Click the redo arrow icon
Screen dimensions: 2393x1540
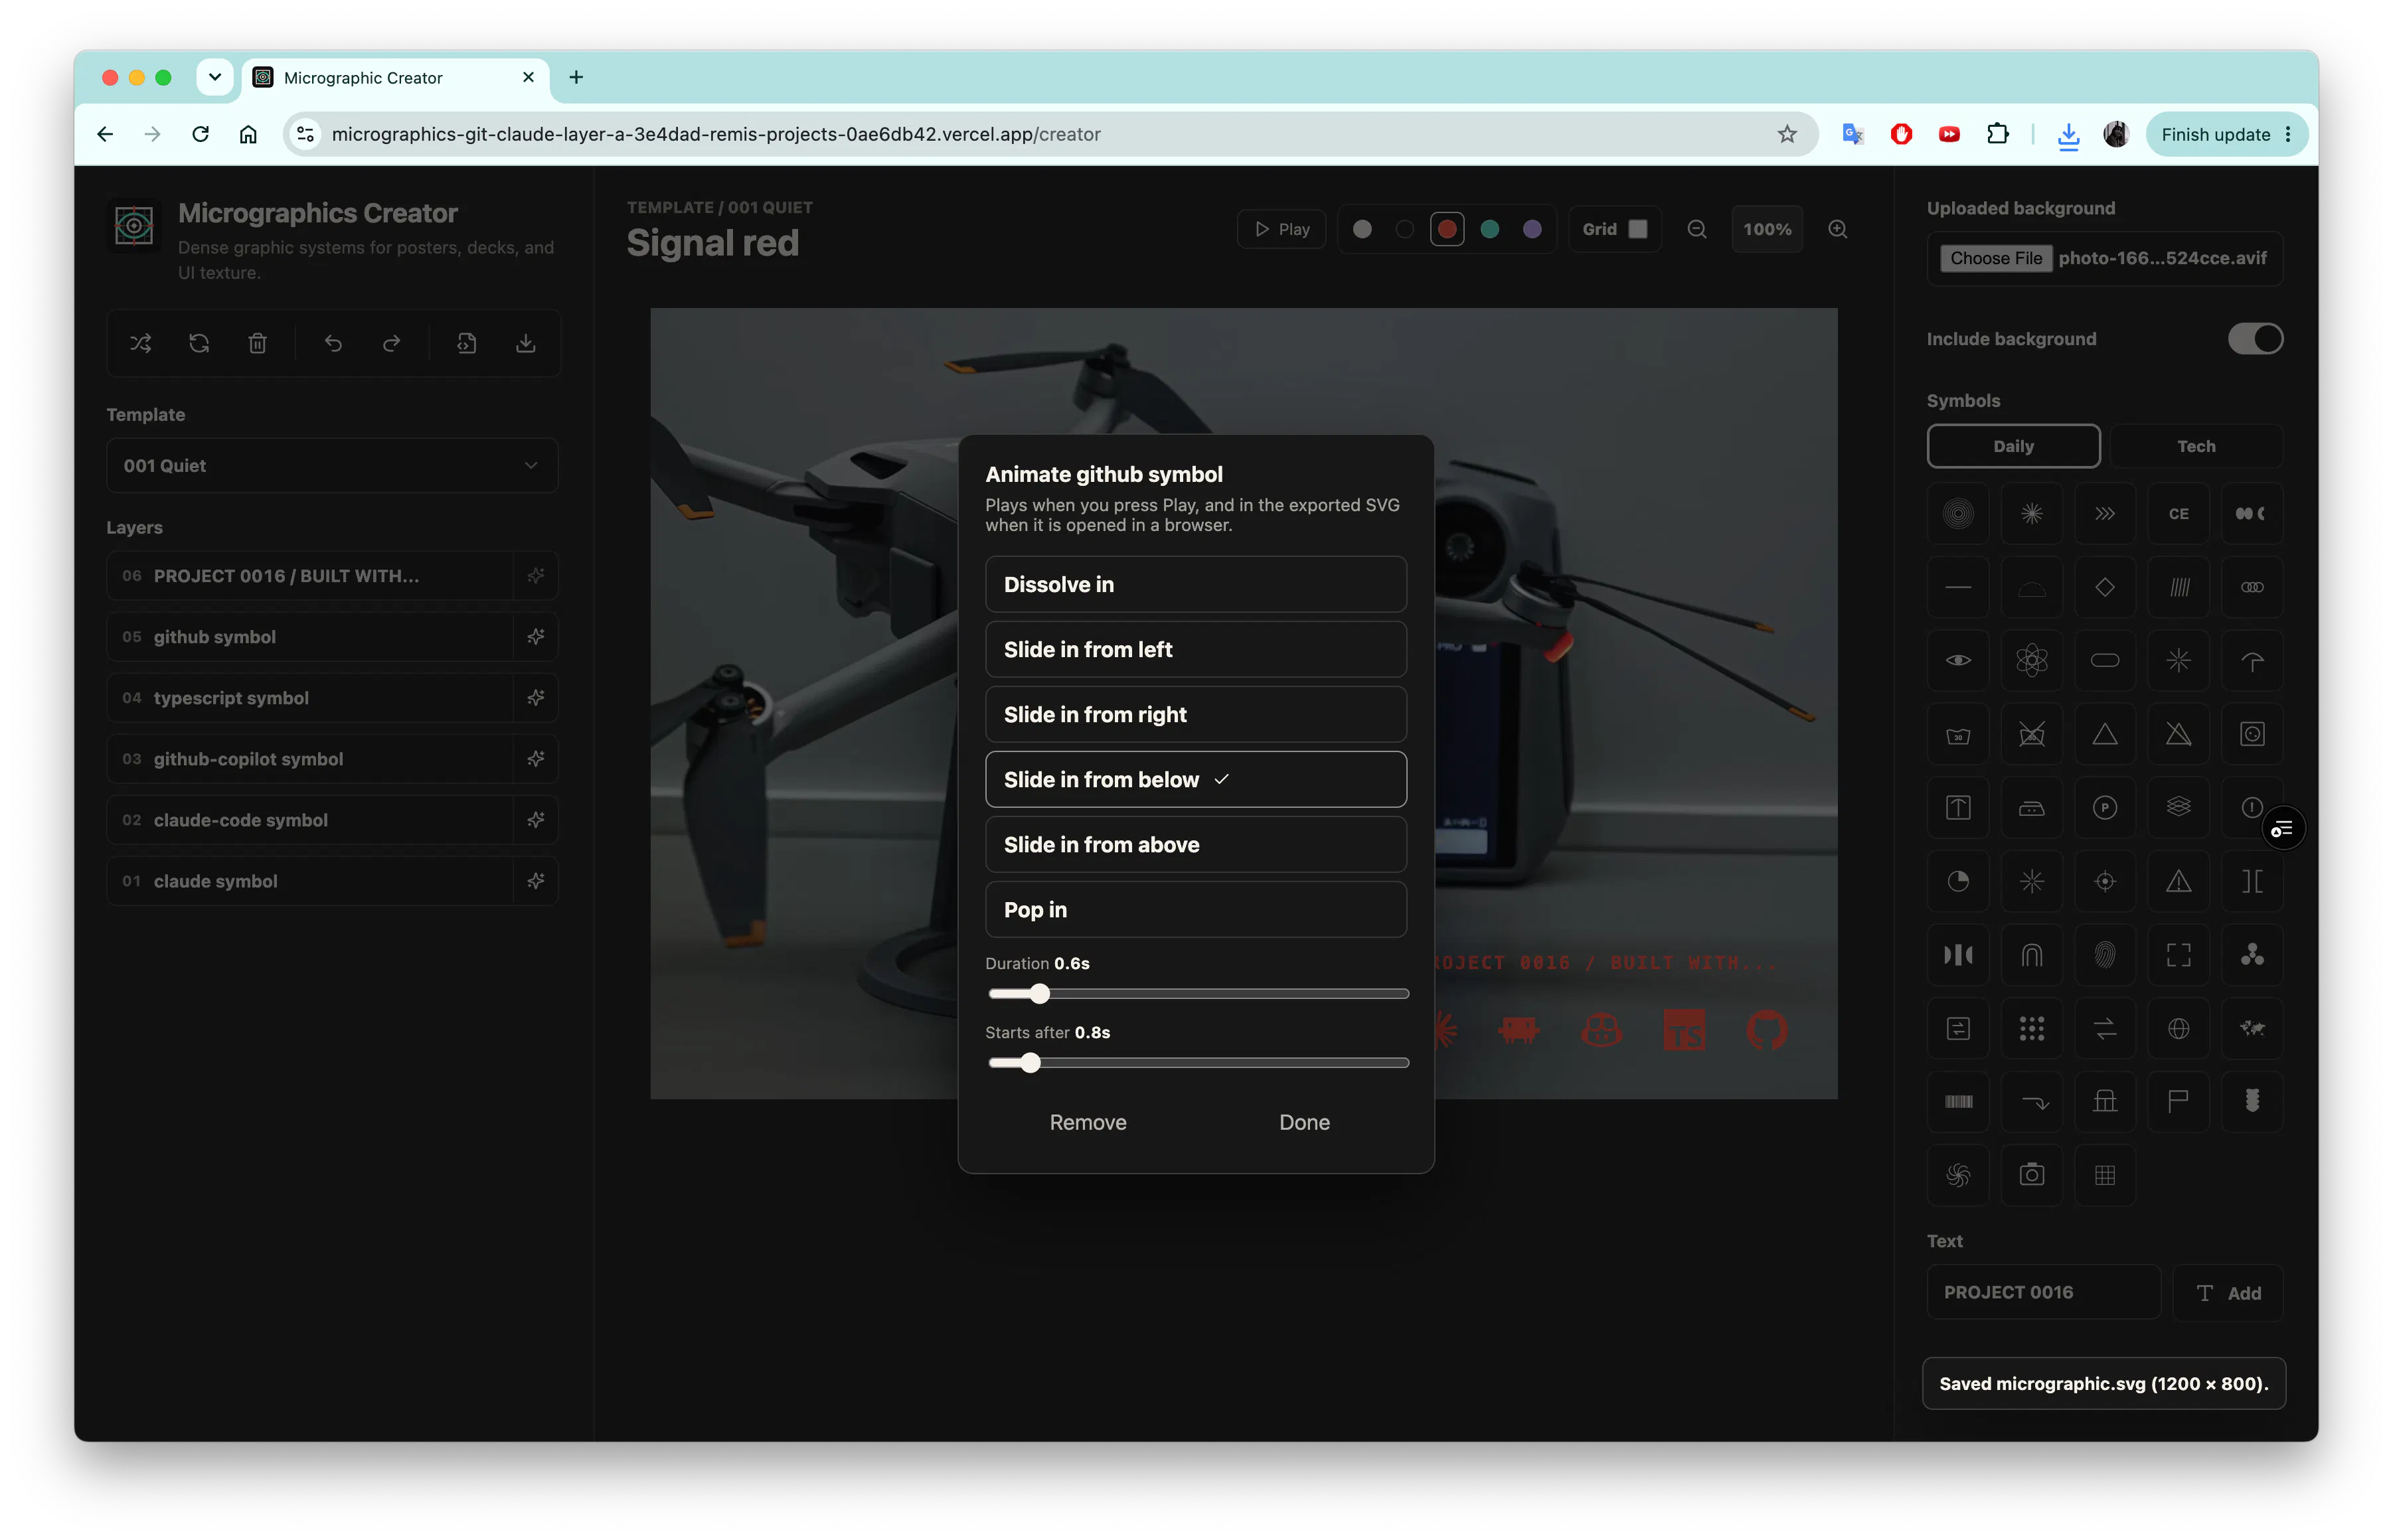pos(392,344)
